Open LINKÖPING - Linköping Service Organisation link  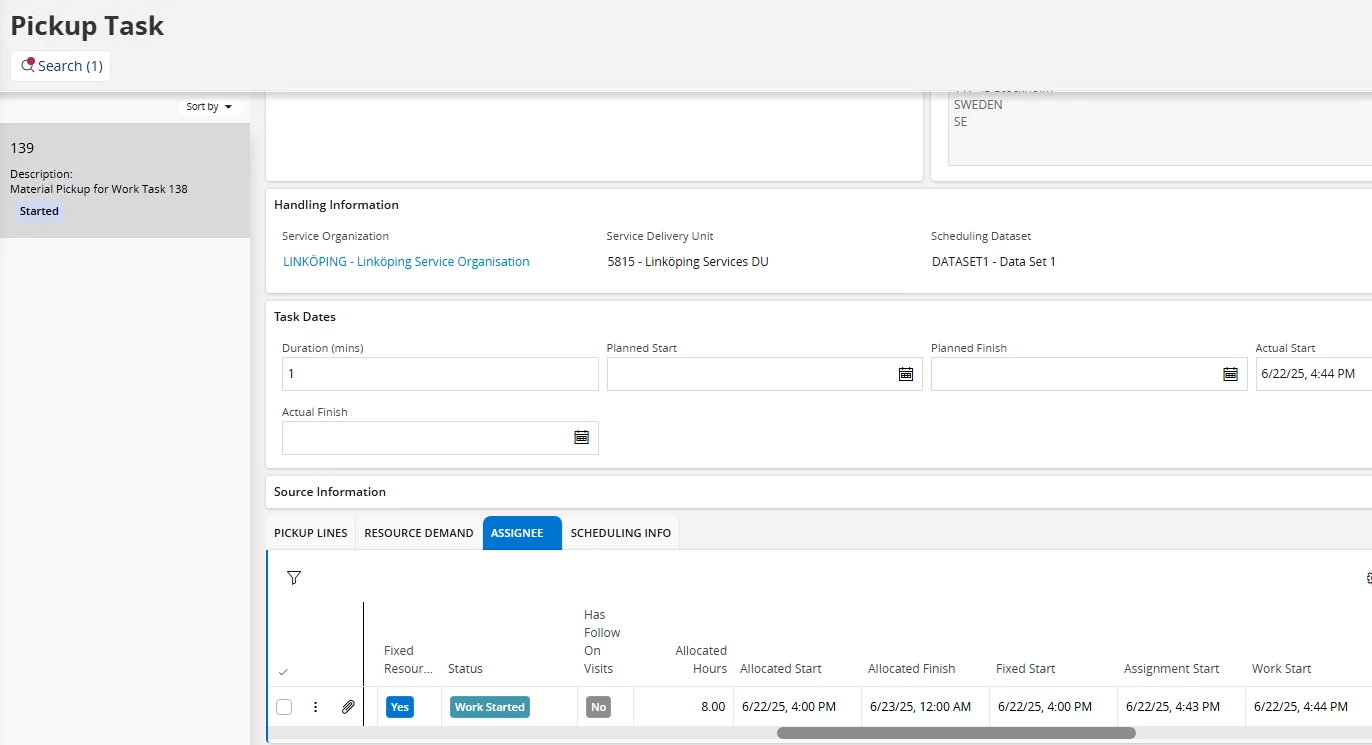[406, 262]
